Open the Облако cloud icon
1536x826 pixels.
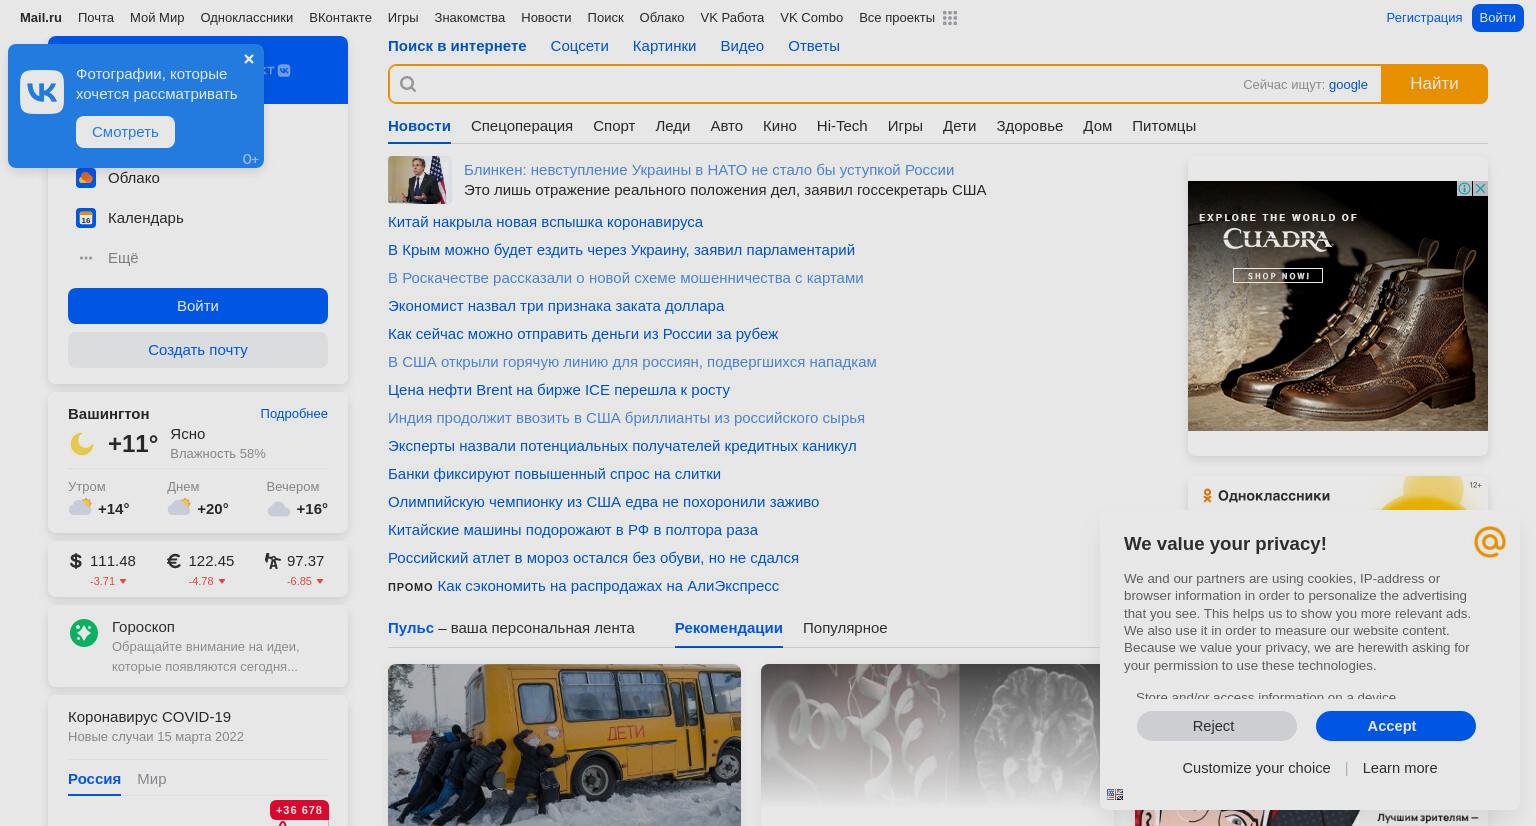[86, 178]
